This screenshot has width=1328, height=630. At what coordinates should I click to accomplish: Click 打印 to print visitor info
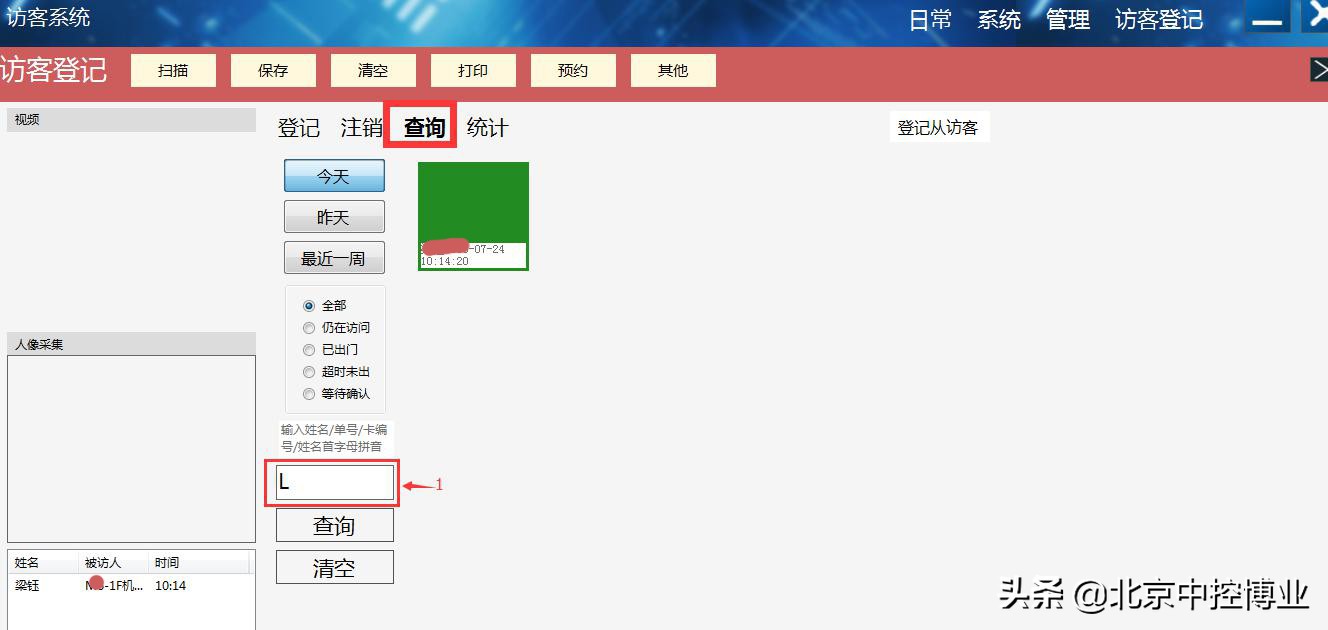coord(473,70)
